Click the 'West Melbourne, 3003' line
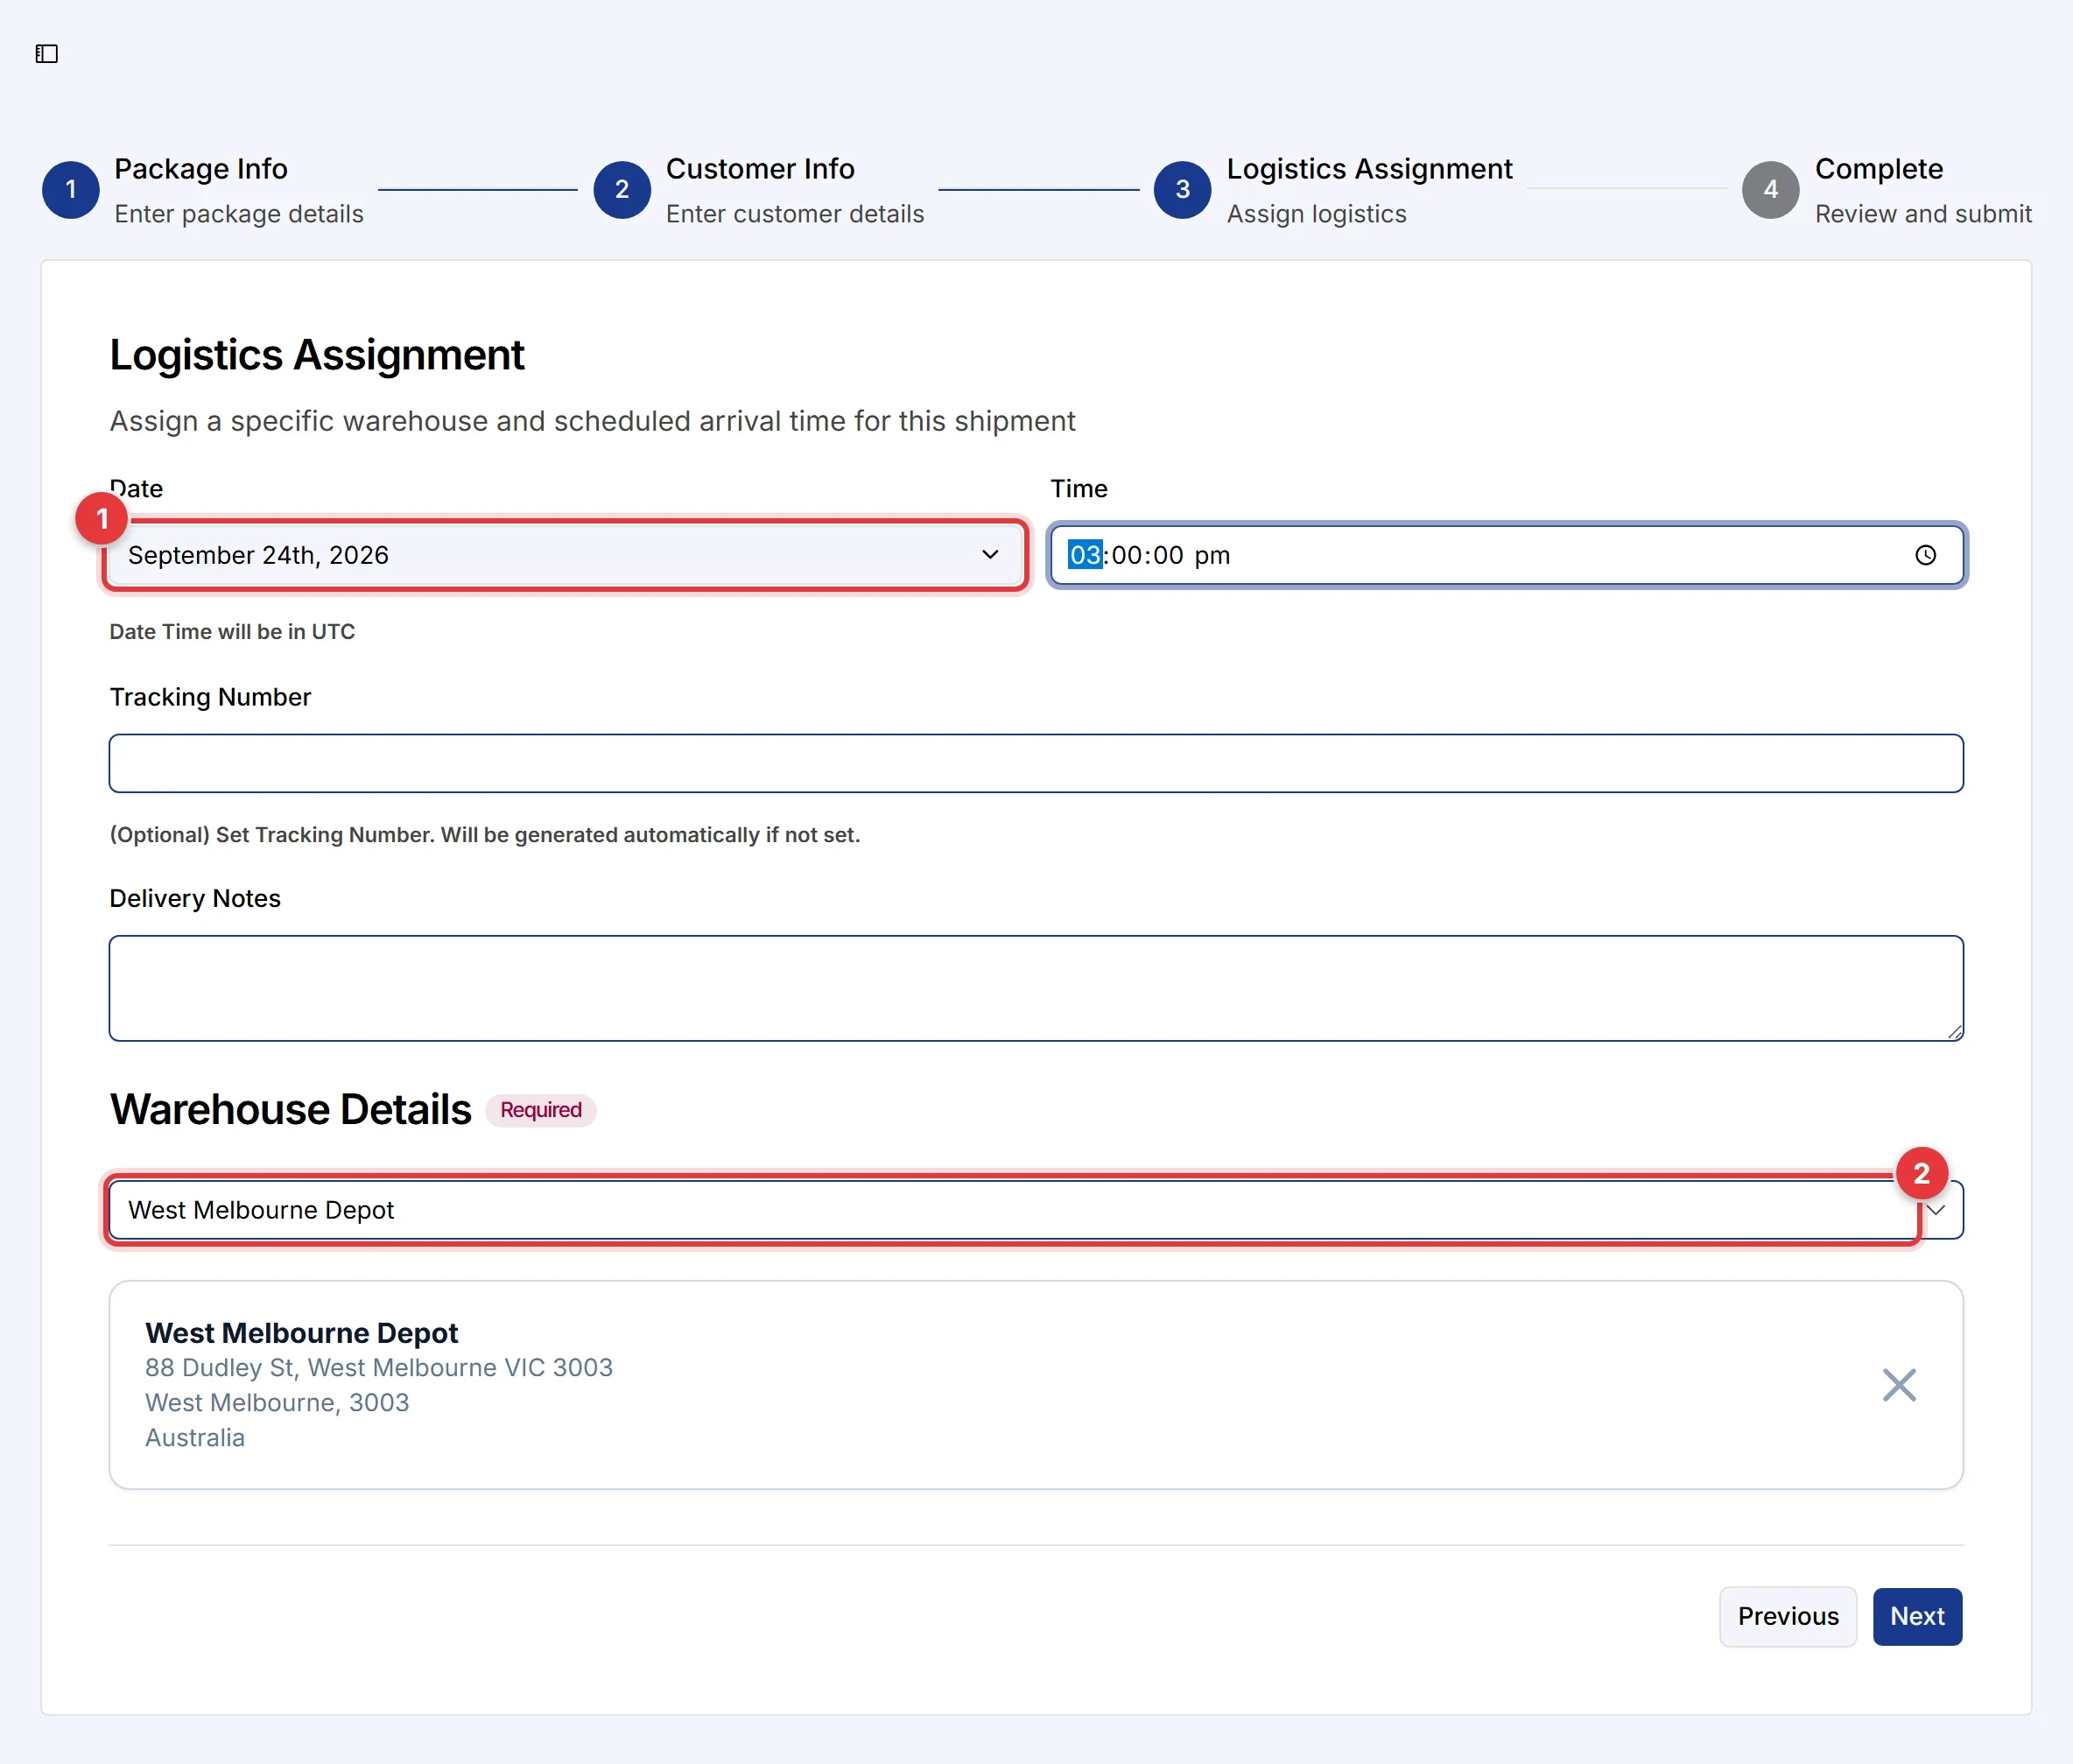Image resolution: width=2073 pixels, height=1764 pixels. [x=277, y=1402]
